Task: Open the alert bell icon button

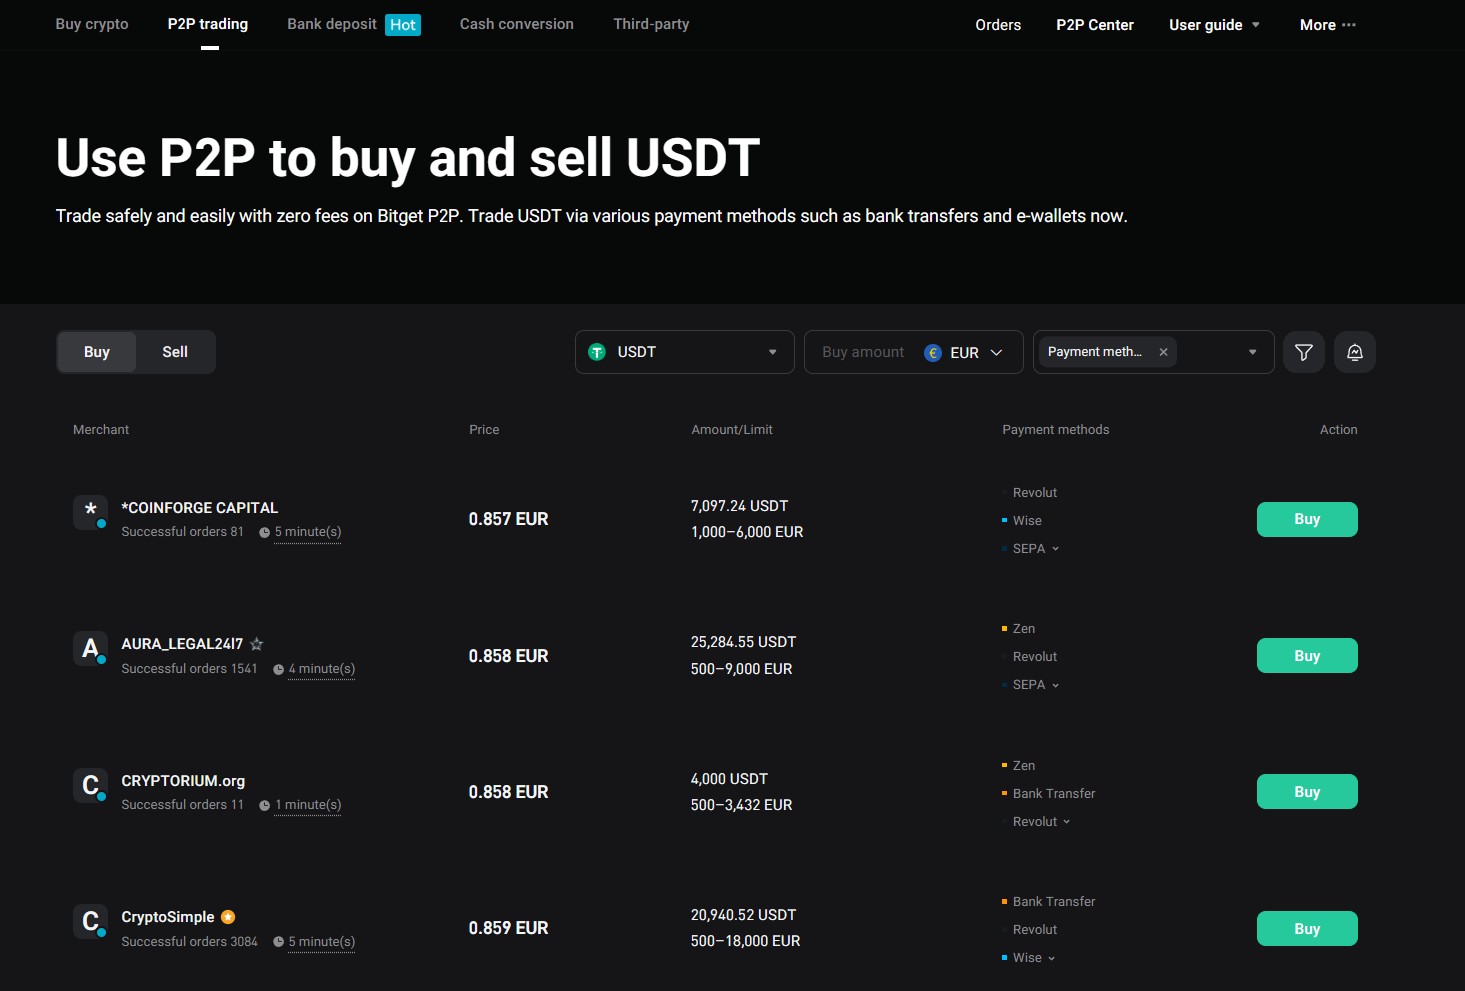Action: (1355, 352)
